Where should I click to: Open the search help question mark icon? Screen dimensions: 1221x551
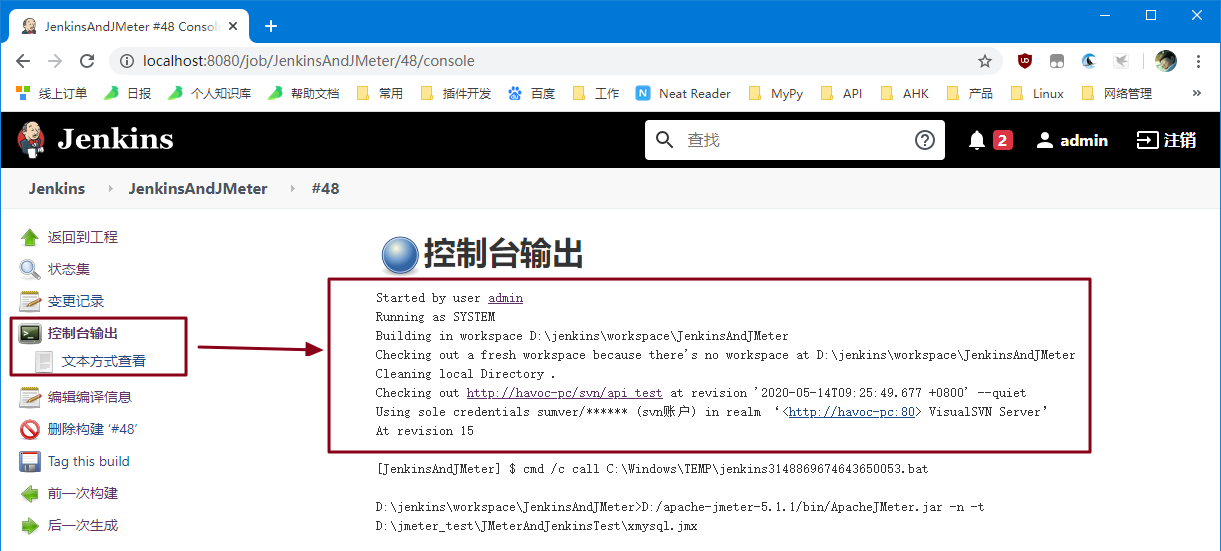click(925, 140)
